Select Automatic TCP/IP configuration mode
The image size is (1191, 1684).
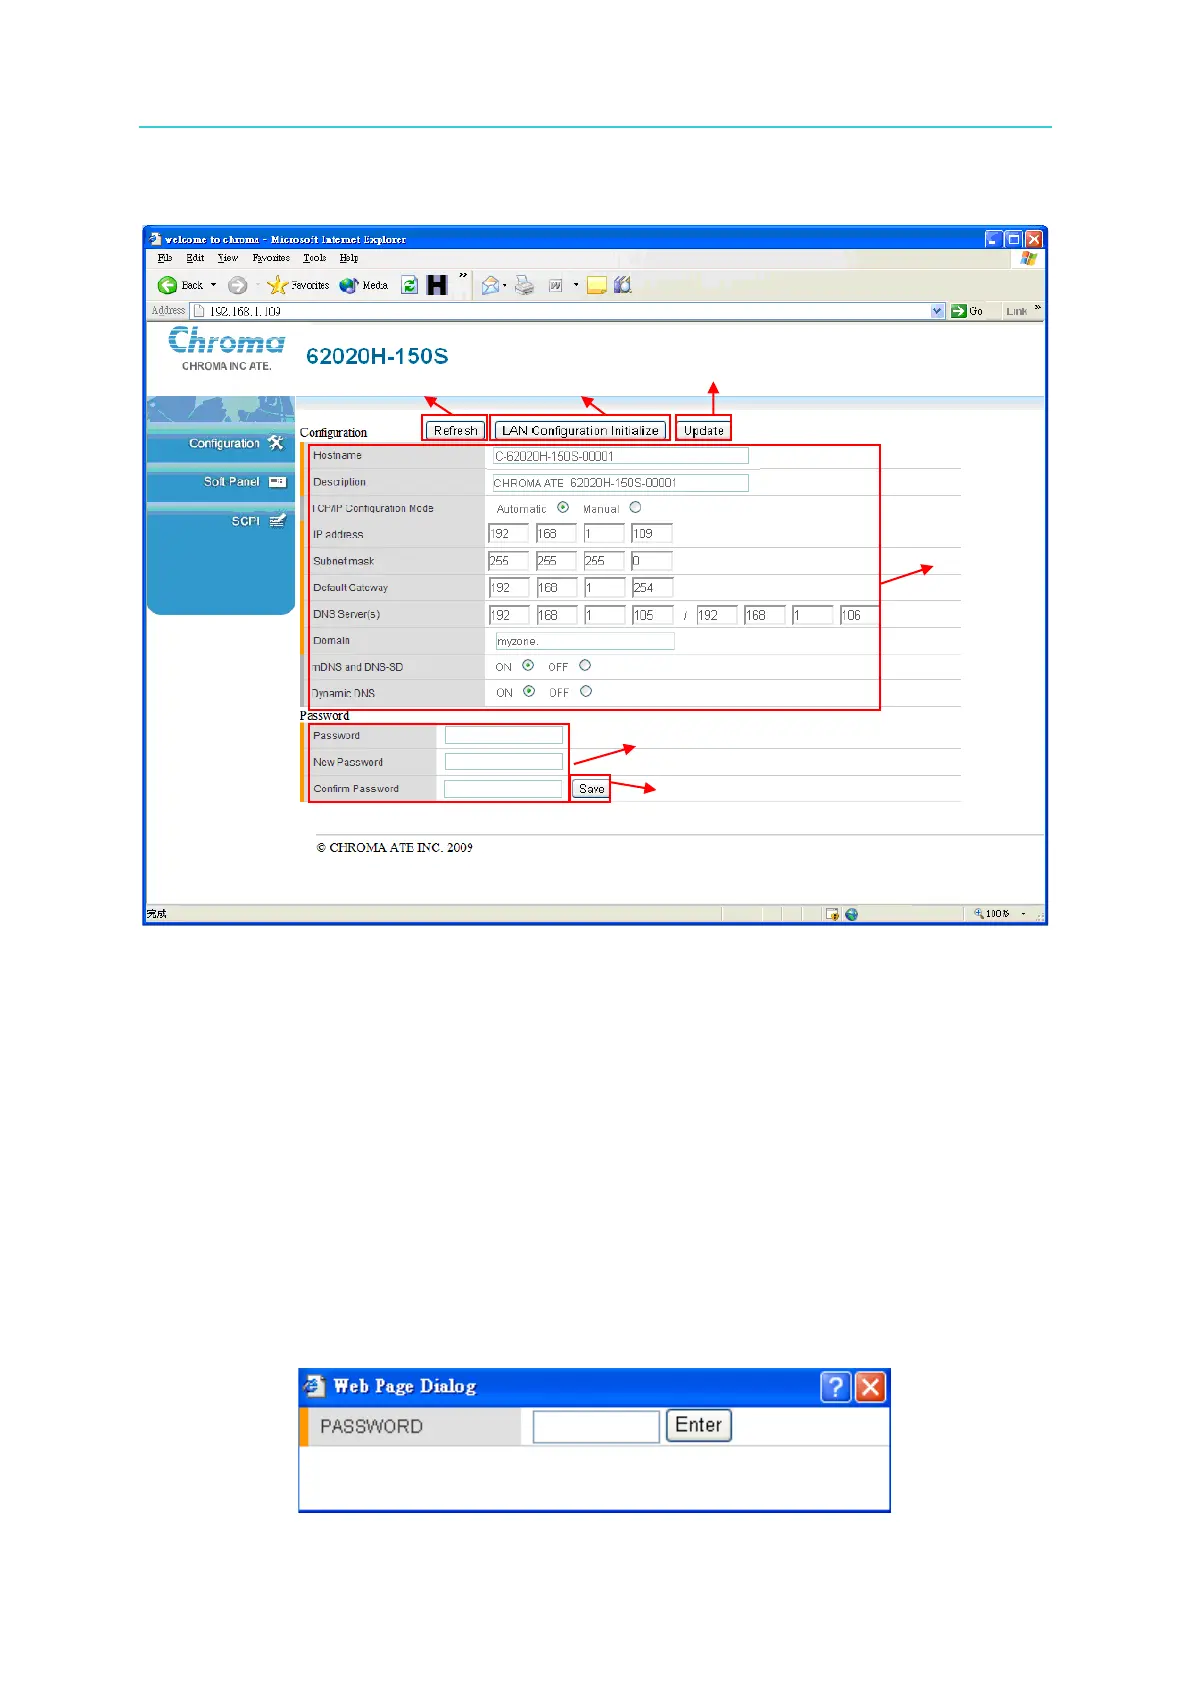coord(563,508)
